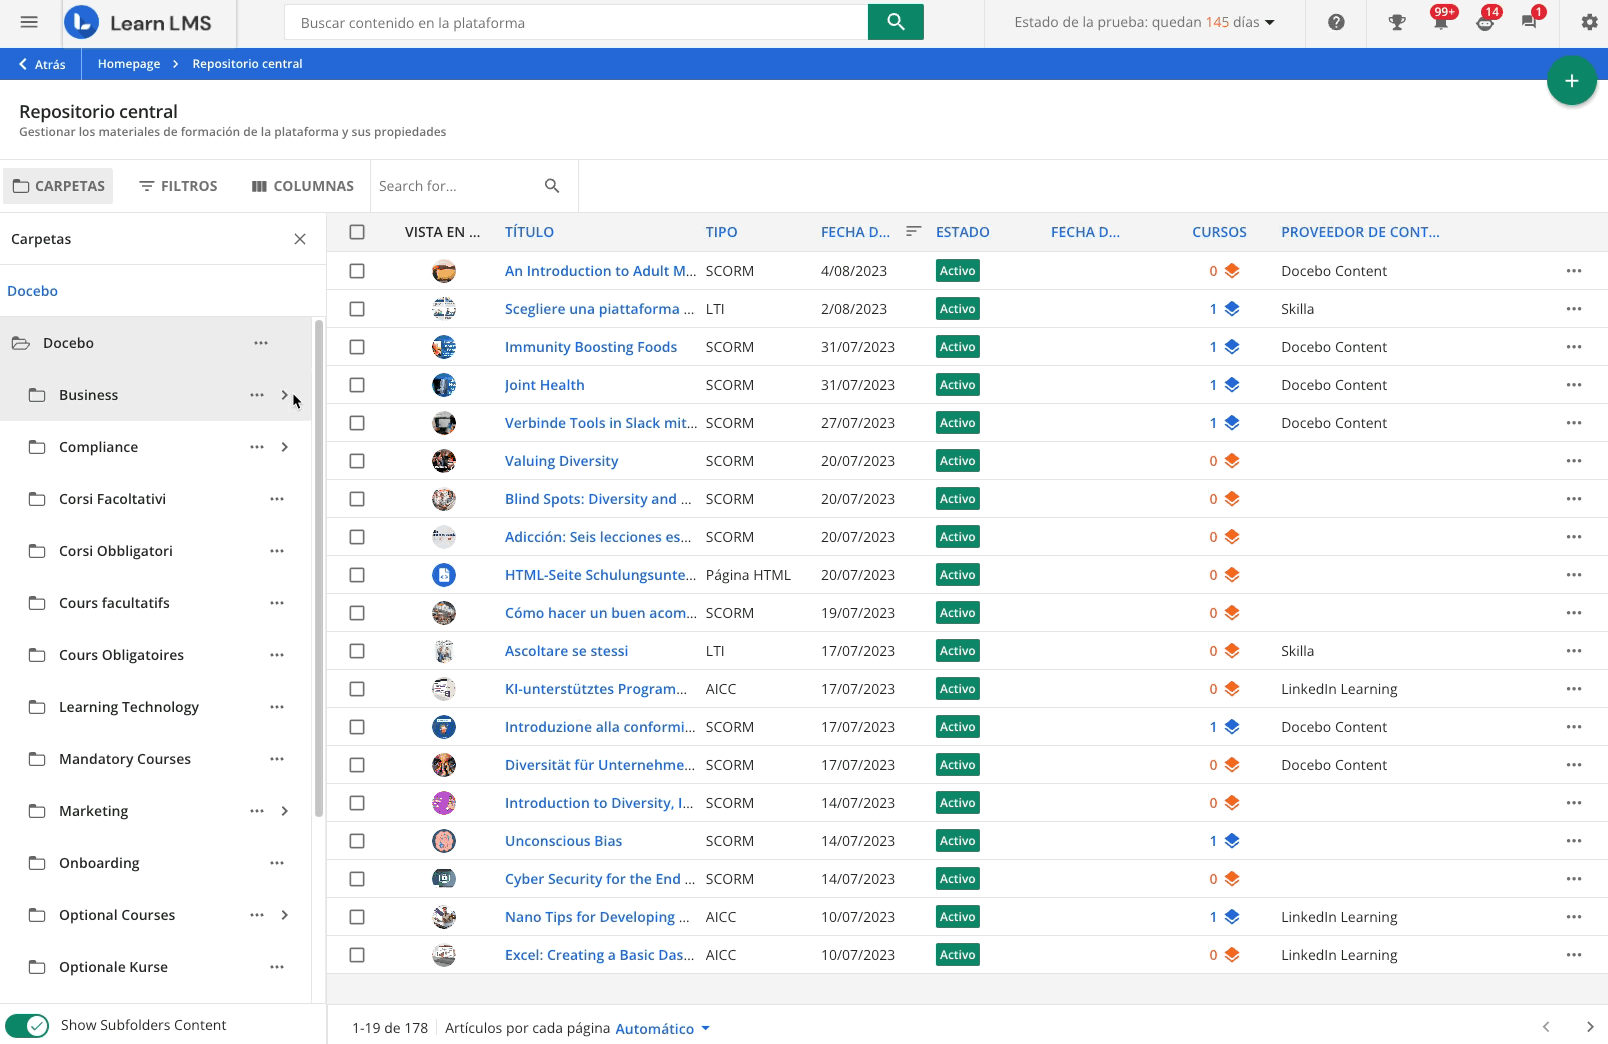
Task: Select checkbox for Joint Health row
Action: coord(357,385)
